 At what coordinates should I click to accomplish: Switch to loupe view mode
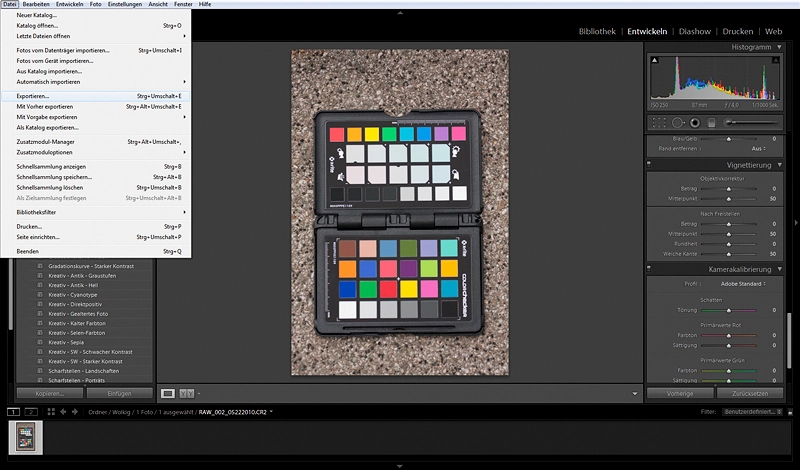click(x=168, y=393)
